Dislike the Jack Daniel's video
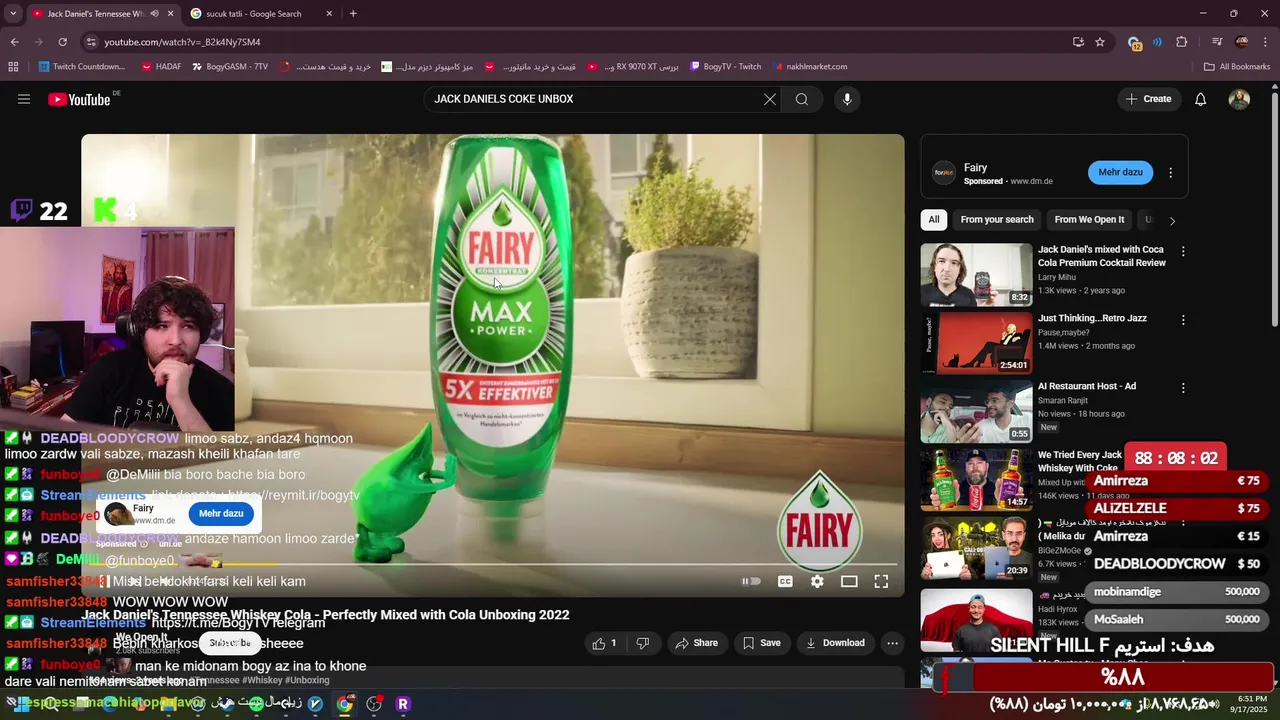The width and height of the screenshot is (1280, 720). (x=643, y=643)
